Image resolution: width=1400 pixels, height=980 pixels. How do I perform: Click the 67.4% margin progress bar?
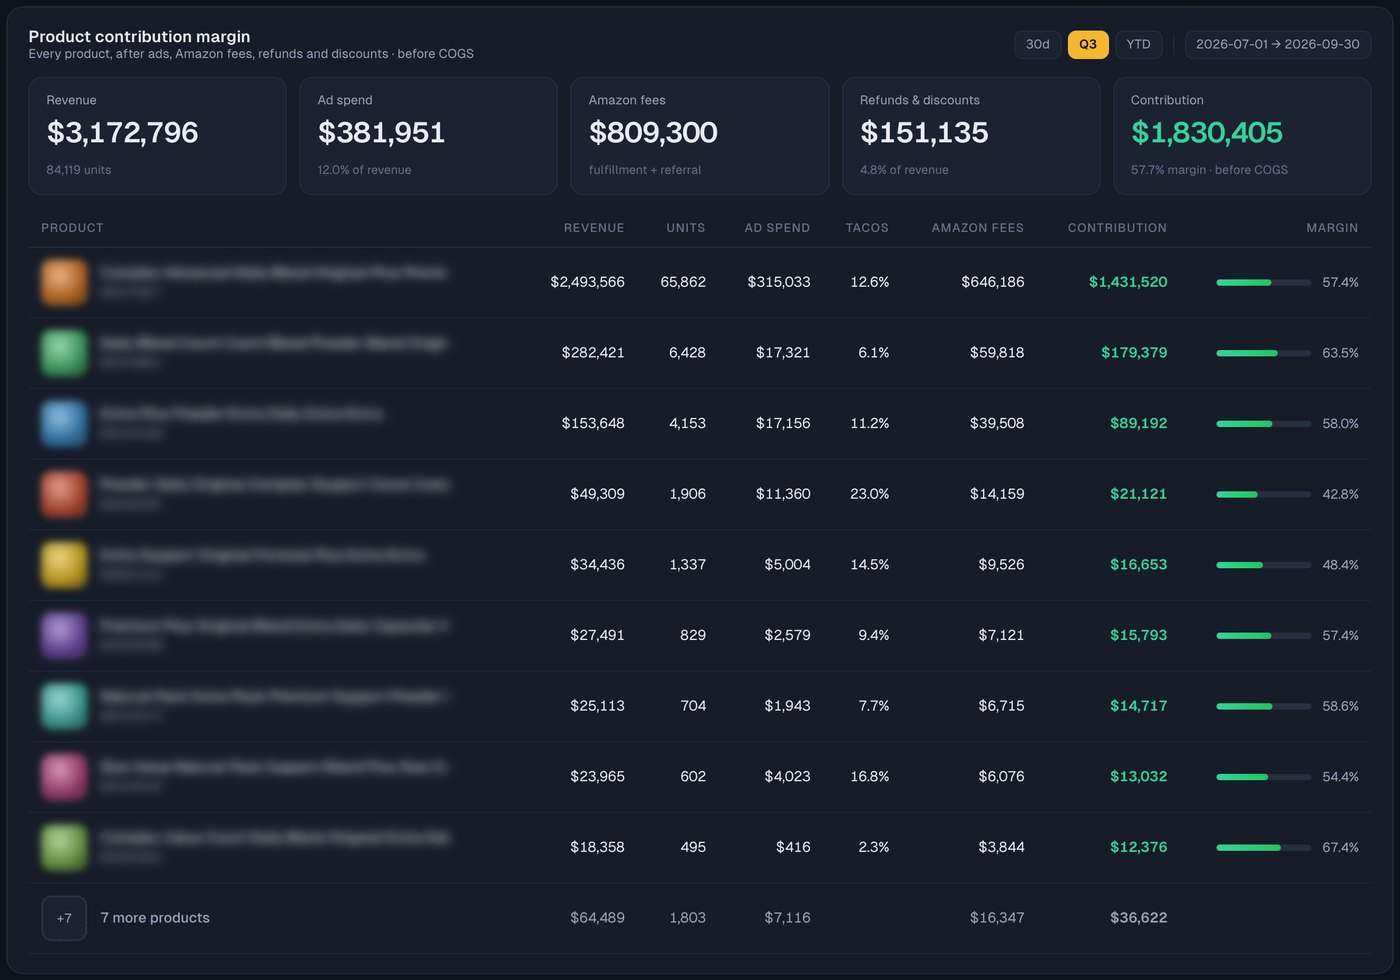(1263, 847)
